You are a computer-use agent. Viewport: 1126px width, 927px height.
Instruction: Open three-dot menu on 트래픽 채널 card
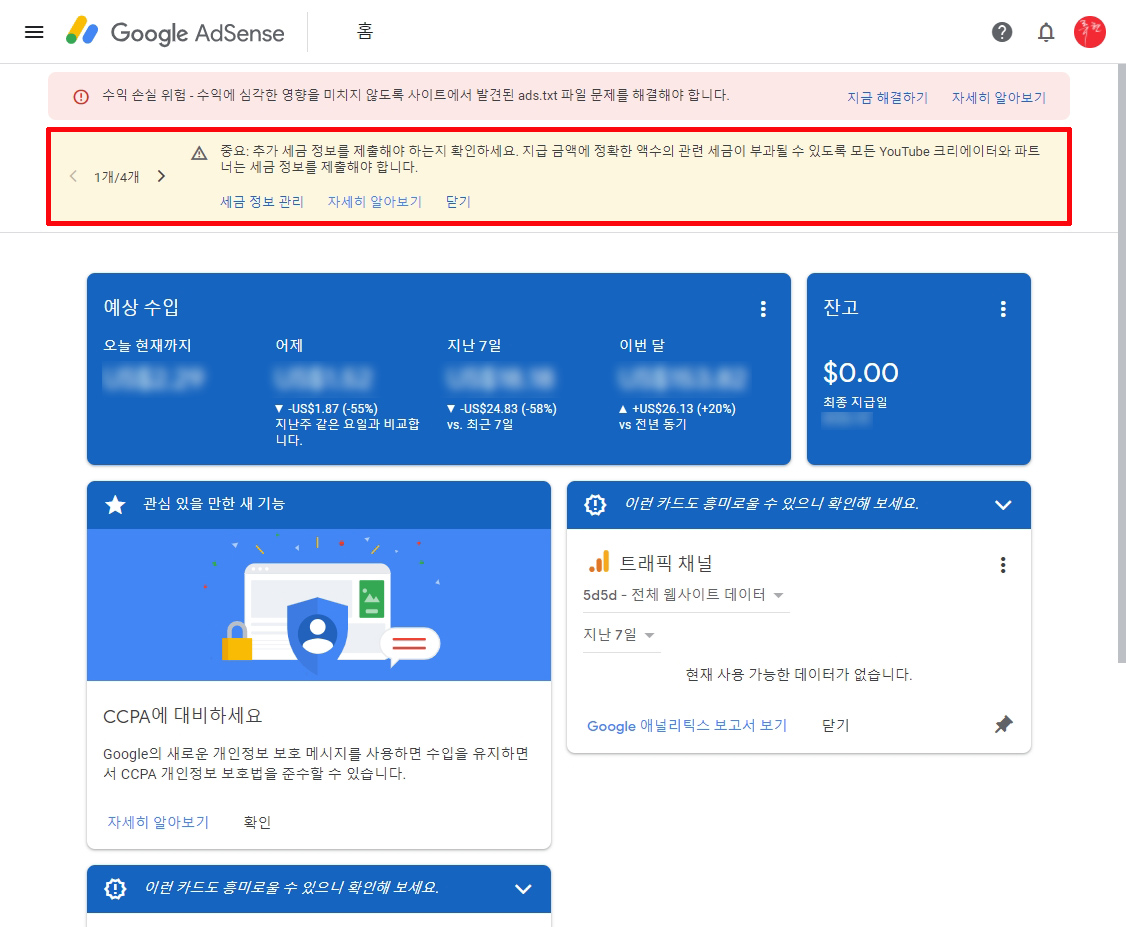pyautogui.click(x=1002, y=565)
